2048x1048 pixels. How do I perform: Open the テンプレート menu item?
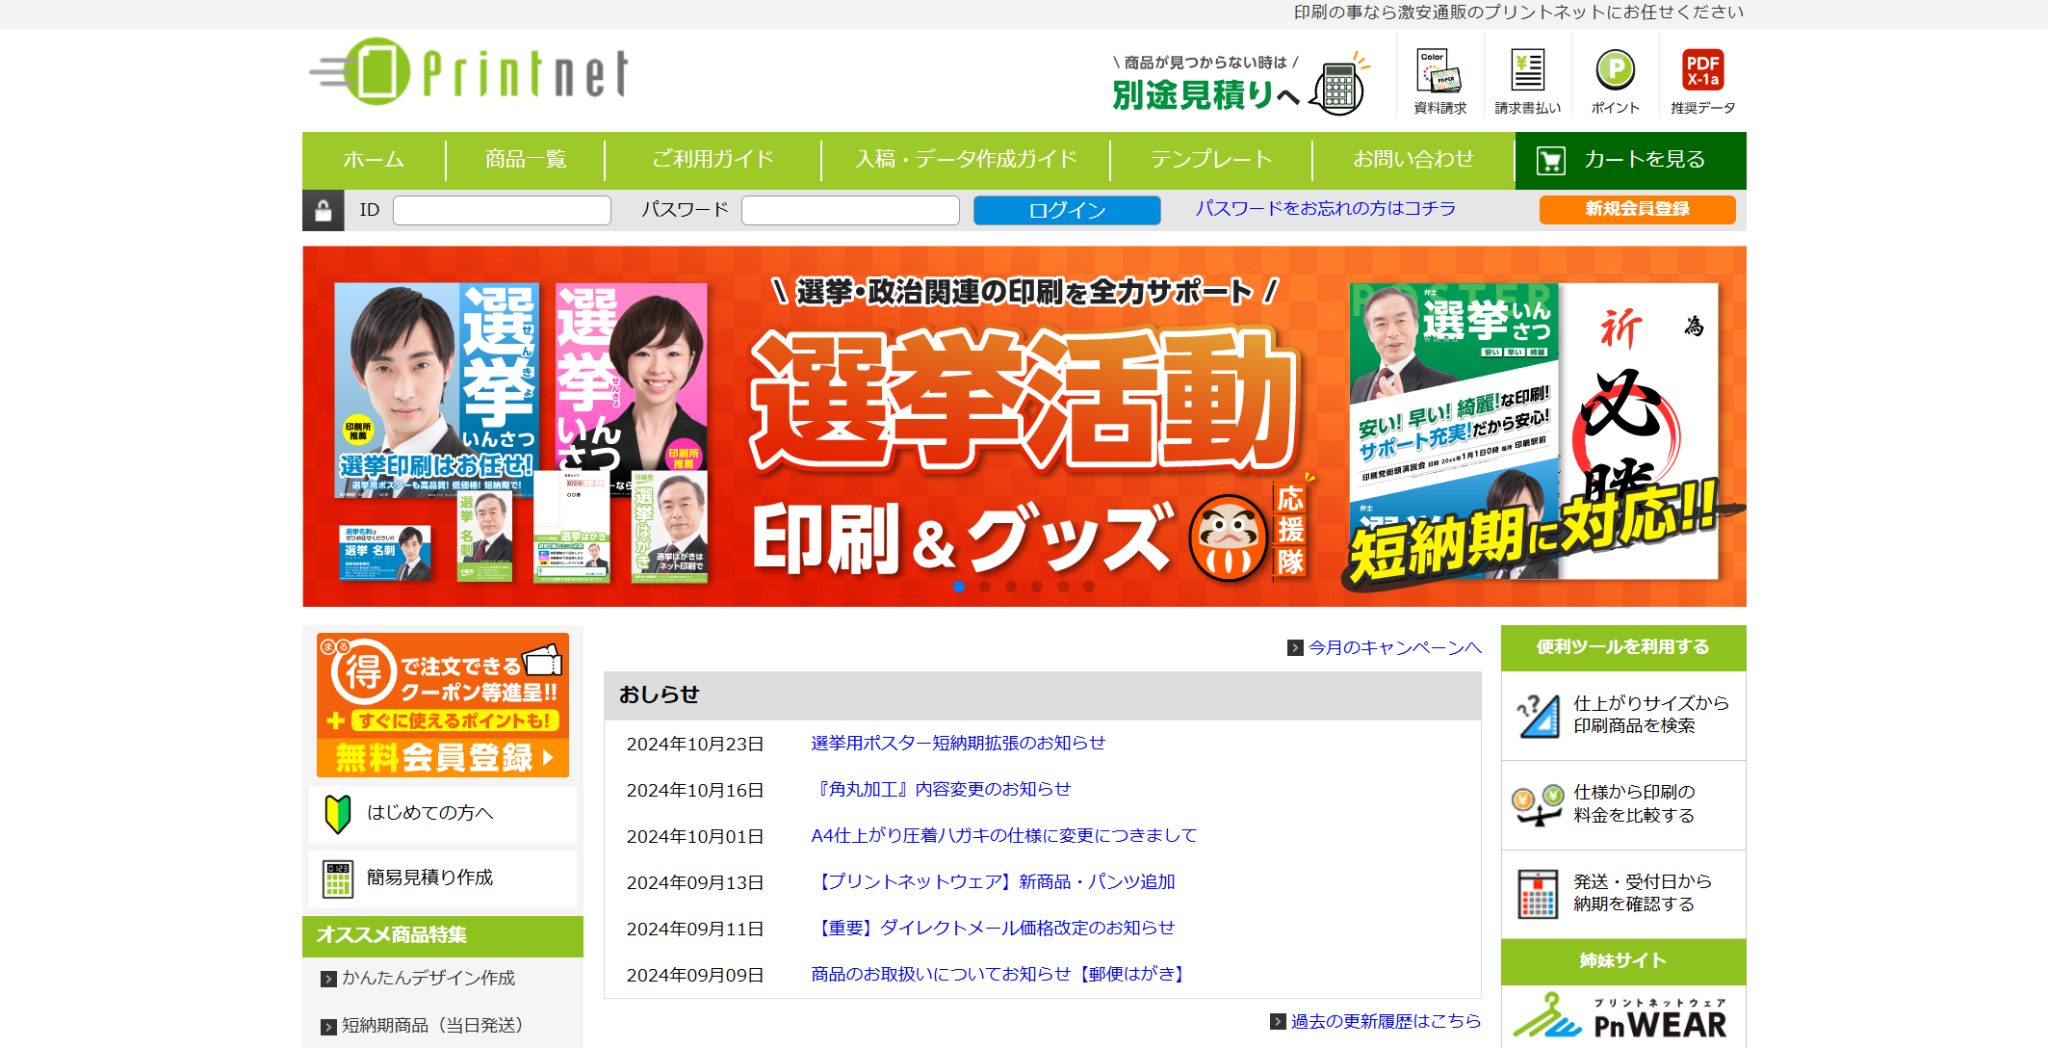pyautogui.click(x=1211, y=158)
